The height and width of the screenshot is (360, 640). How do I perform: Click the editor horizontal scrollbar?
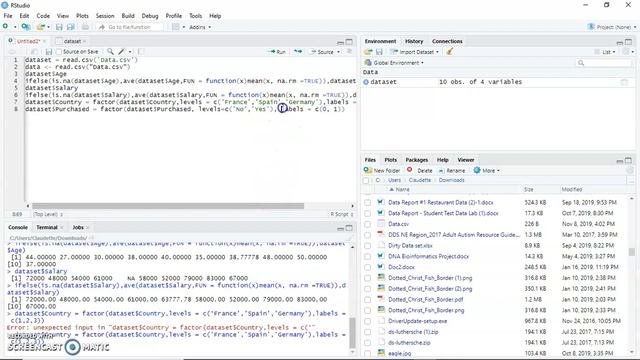[168, 206]
